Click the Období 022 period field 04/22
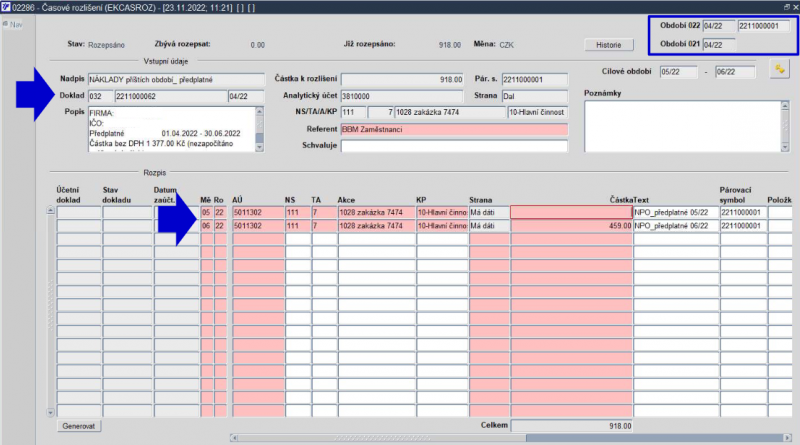This screenshot has width=800, height=445. point(719,26)
